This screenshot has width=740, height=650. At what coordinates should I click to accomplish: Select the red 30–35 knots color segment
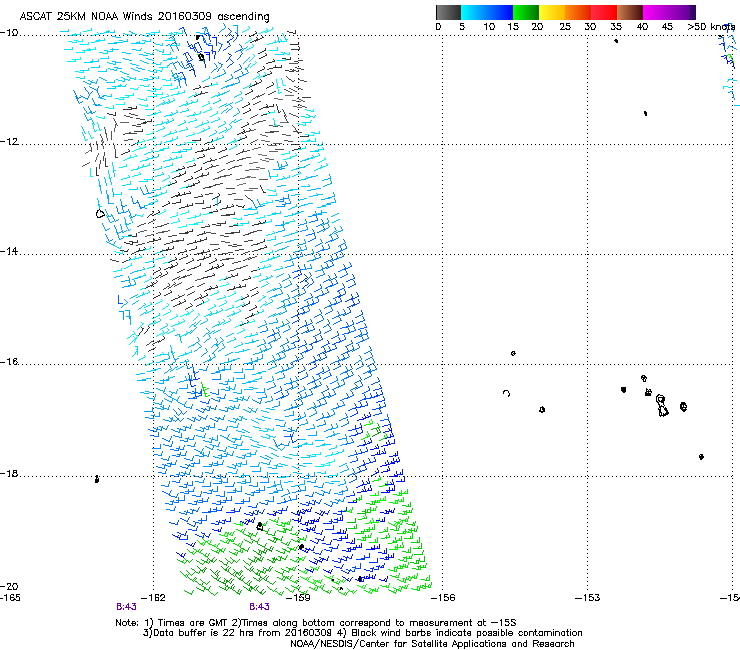604,12
